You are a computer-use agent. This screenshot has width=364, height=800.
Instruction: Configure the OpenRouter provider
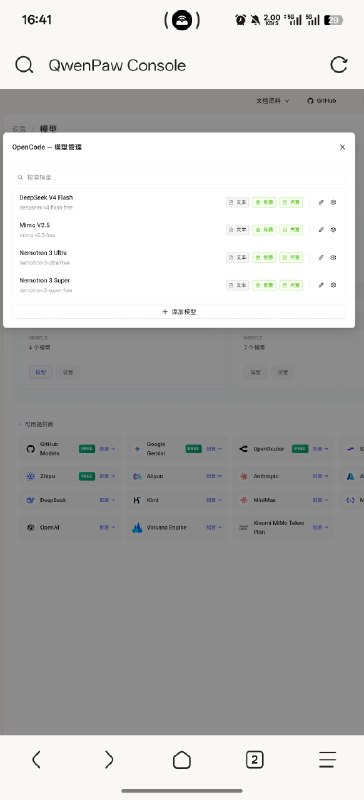point(321,449)
